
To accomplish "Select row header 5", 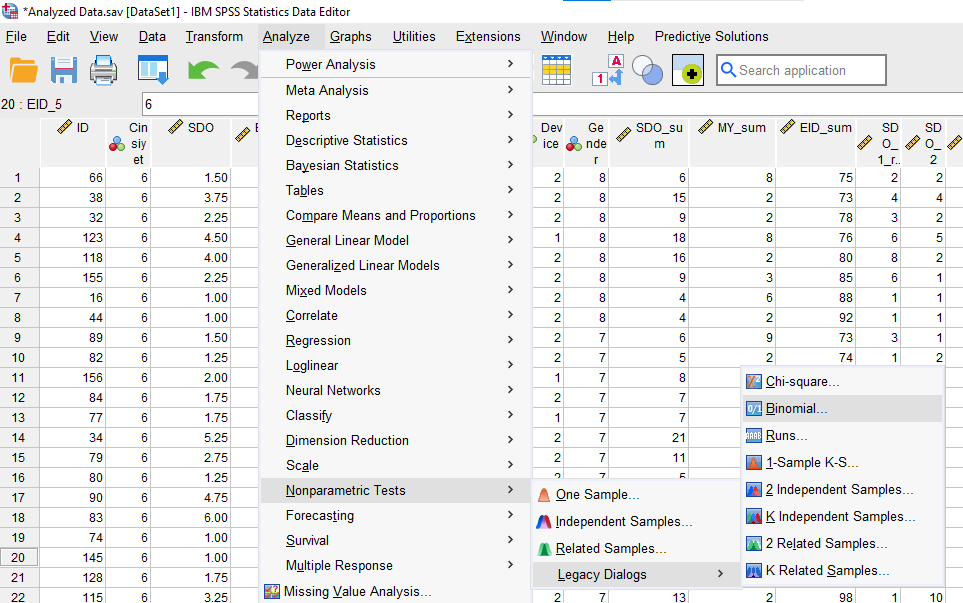I will pyautogui.click(x=18, y=258).
